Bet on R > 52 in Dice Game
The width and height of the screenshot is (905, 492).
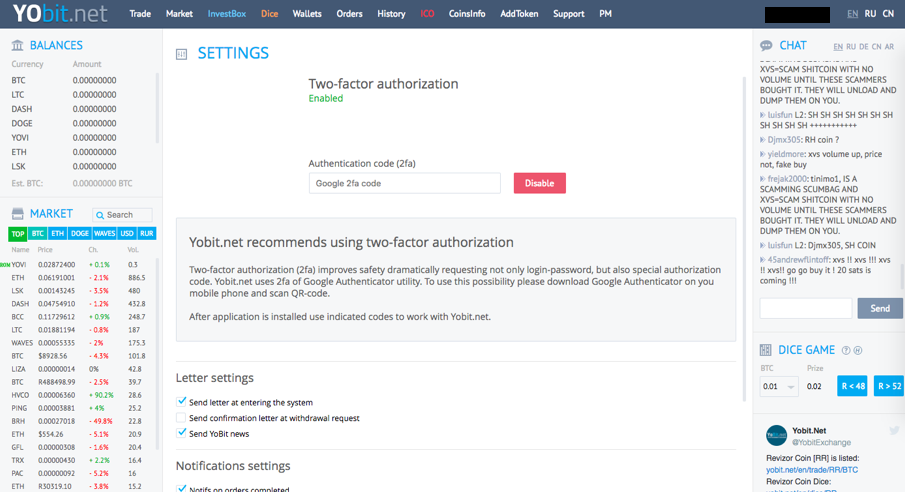pos(889,386)
